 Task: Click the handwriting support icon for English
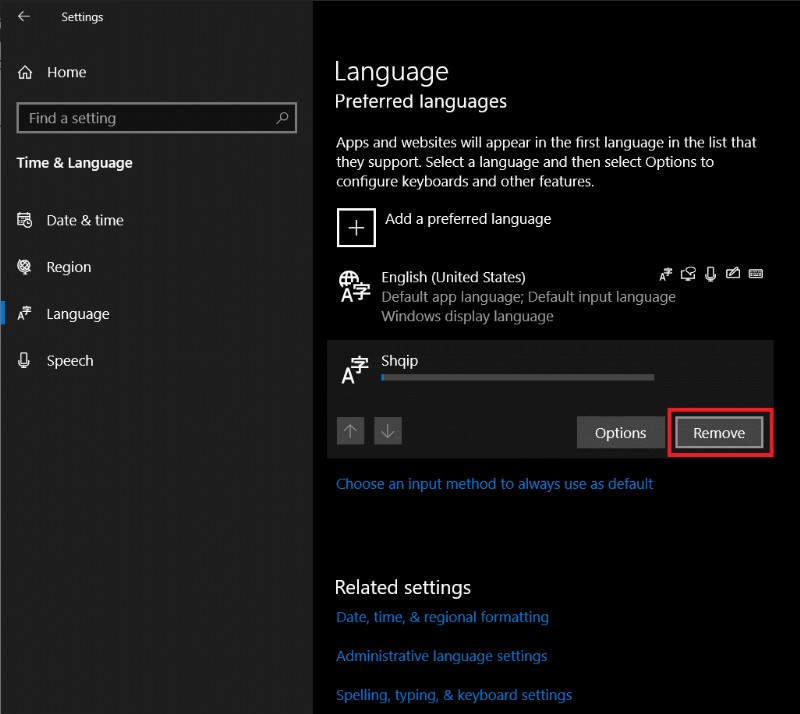click(733, 274)
